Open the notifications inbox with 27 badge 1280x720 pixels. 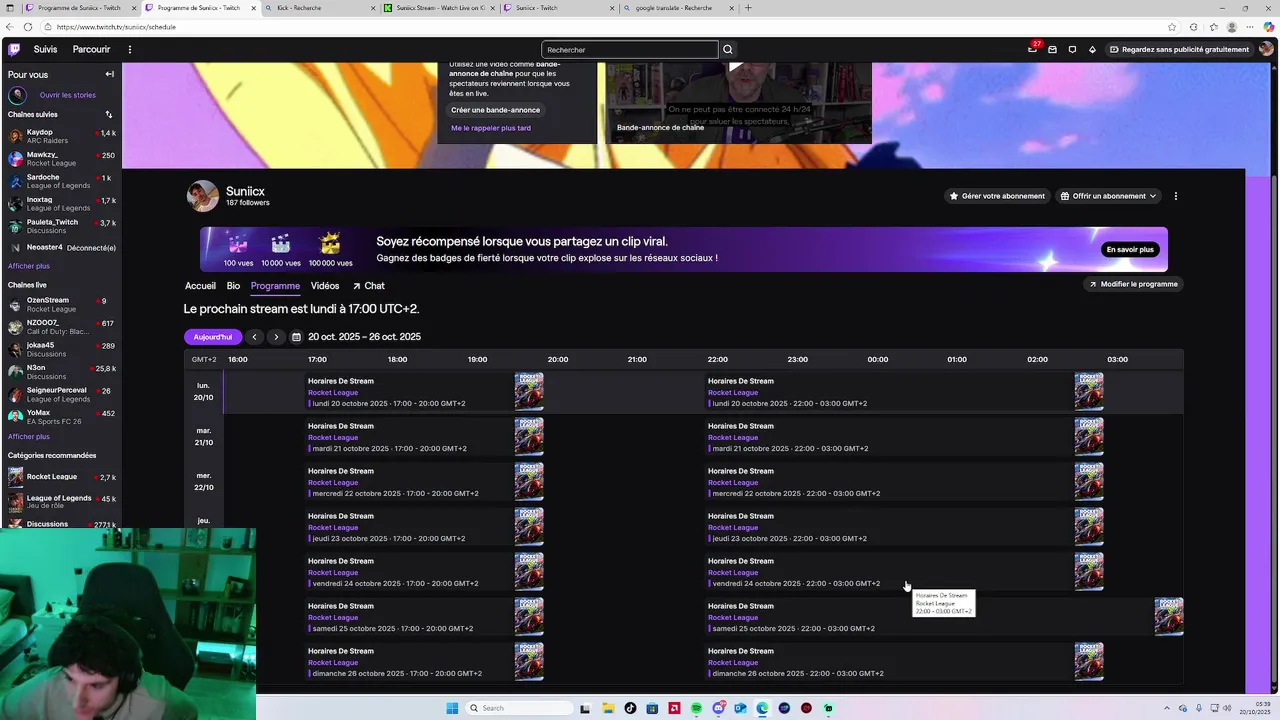point(1033,49)
